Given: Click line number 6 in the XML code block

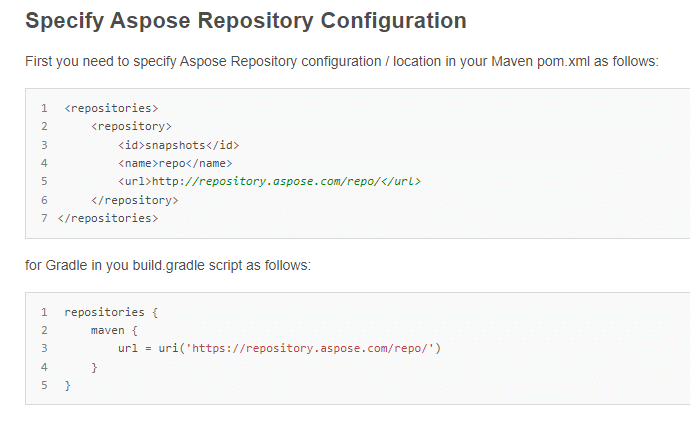Looking at the screenshot, I should tap(45, 200).
